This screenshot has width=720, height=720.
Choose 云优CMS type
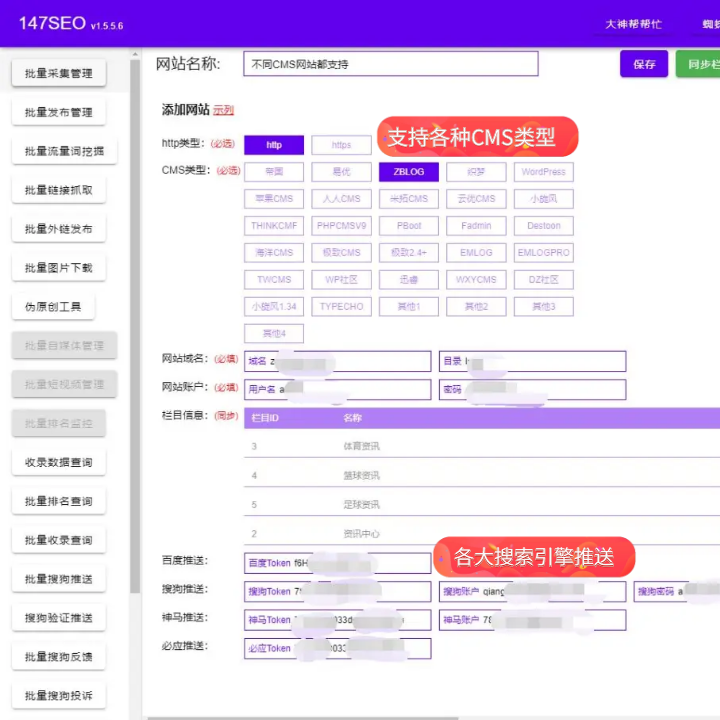point(476,199)
